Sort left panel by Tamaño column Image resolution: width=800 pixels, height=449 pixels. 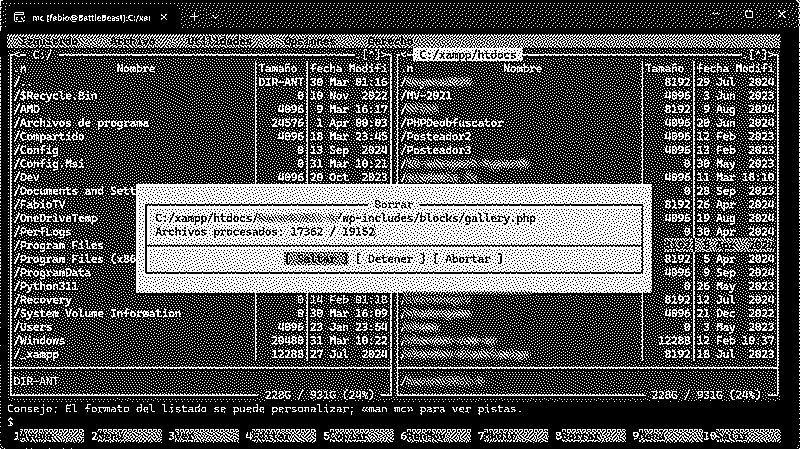pos(278,68)
